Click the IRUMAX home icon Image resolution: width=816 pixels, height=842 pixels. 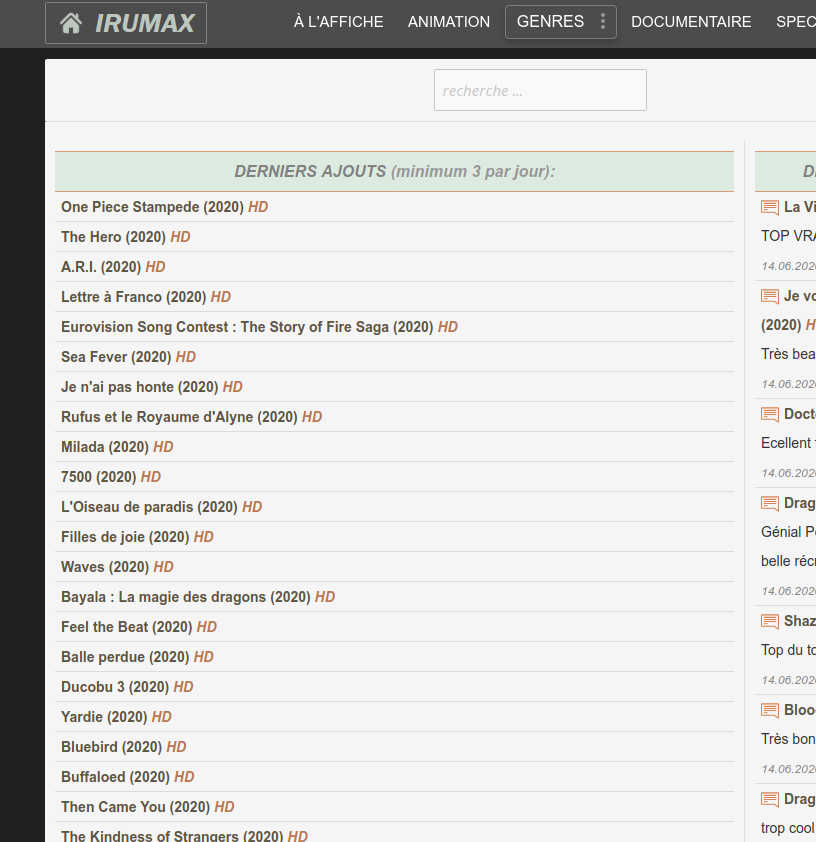point(71,23)
